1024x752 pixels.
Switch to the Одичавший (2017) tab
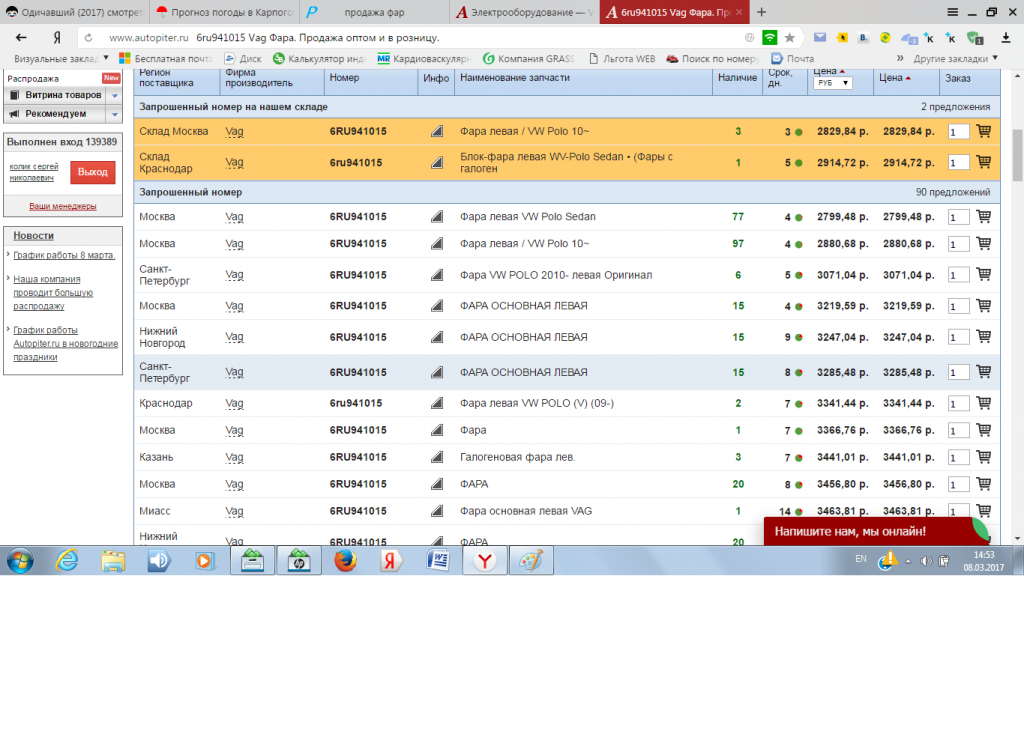[x=75, y=12]
